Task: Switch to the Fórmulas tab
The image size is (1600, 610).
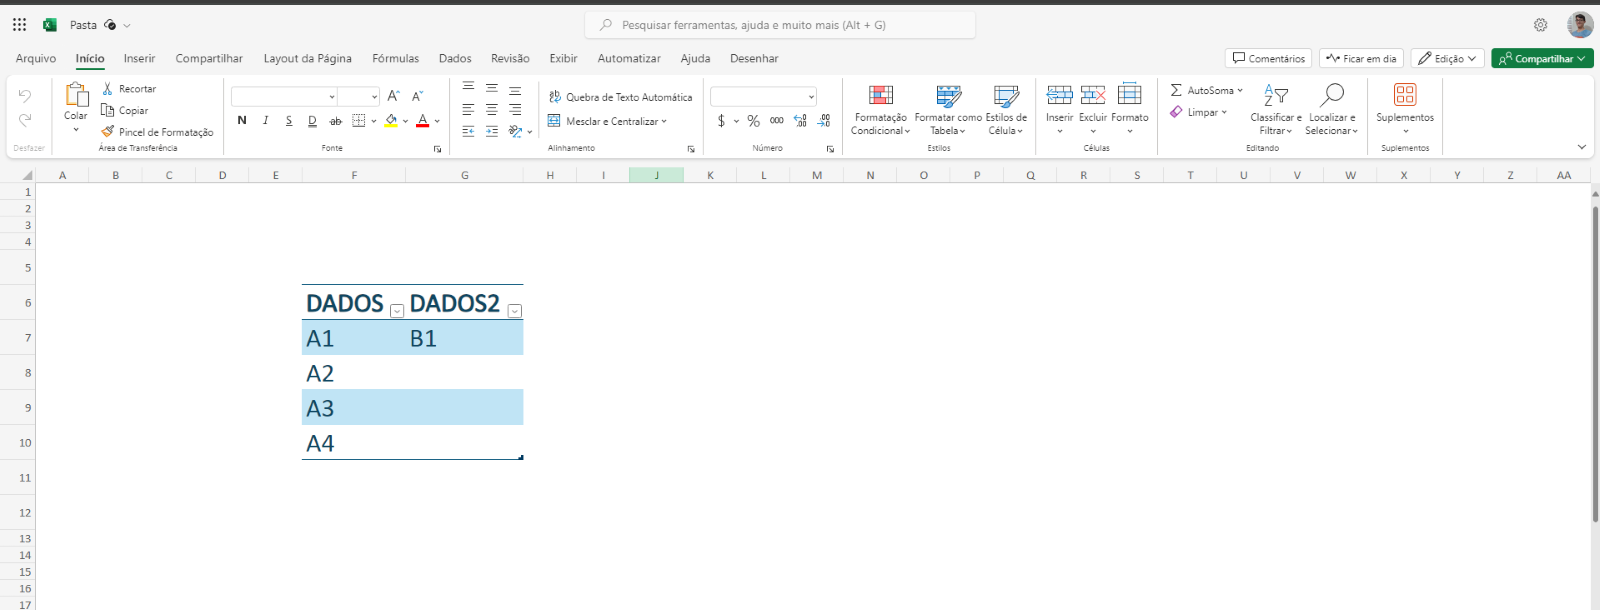Action: pyautogui.click(x=395, y=59)
